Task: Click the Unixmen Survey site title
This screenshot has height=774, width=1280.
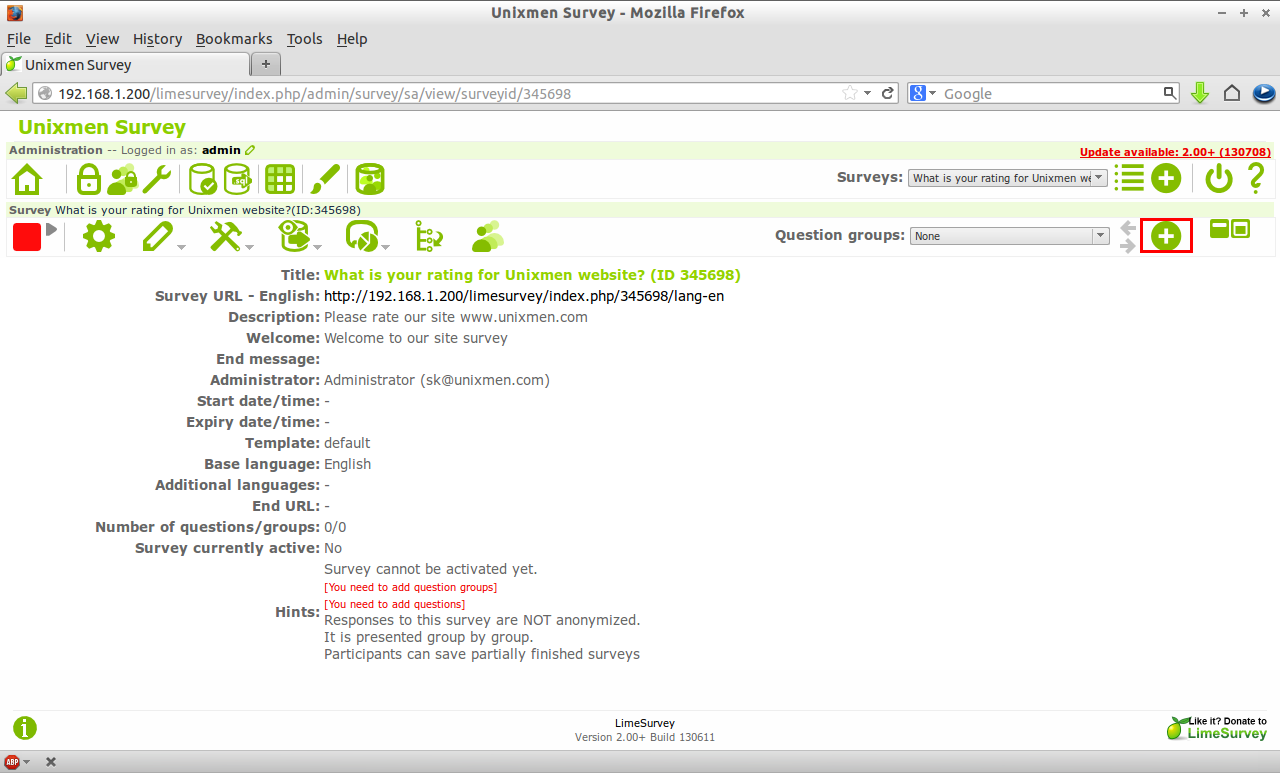Action: coord(102,127)
